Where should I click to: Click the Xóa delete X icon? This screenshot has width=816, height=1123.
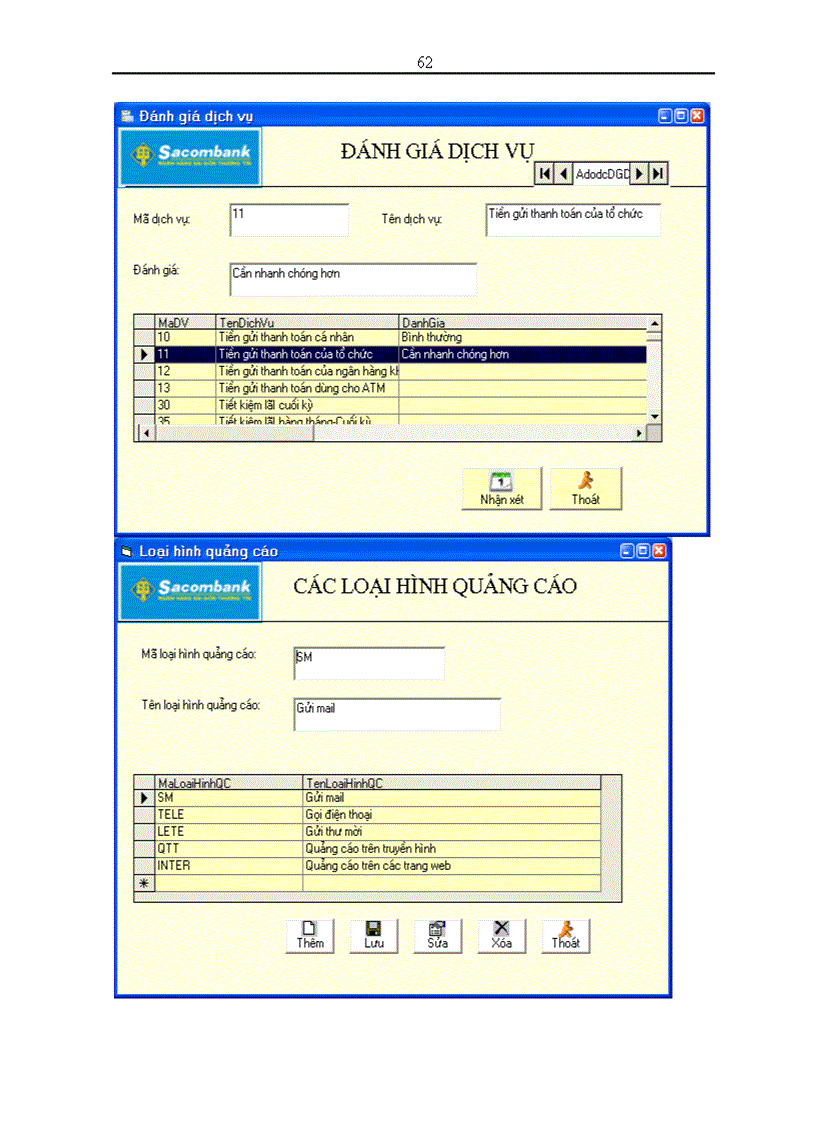point(501,930)
